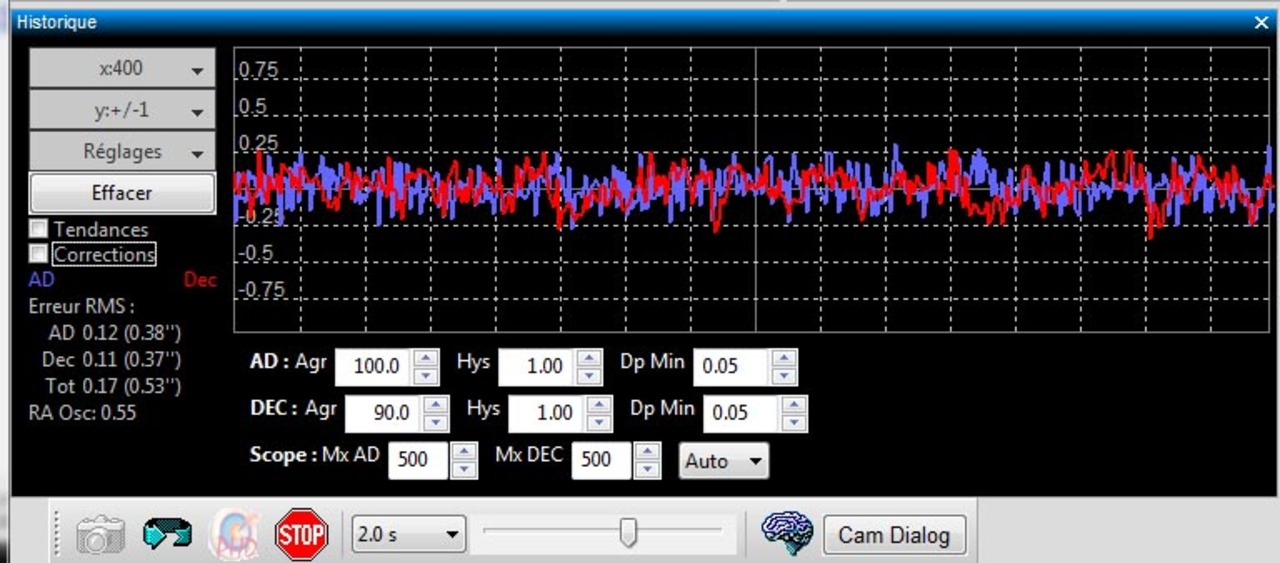Open the x:400 scale dropdown

coord(122,69)
